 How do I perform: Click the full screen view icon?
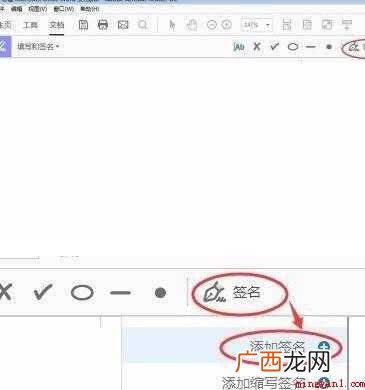pyautogui.click(x=327, y=25)
